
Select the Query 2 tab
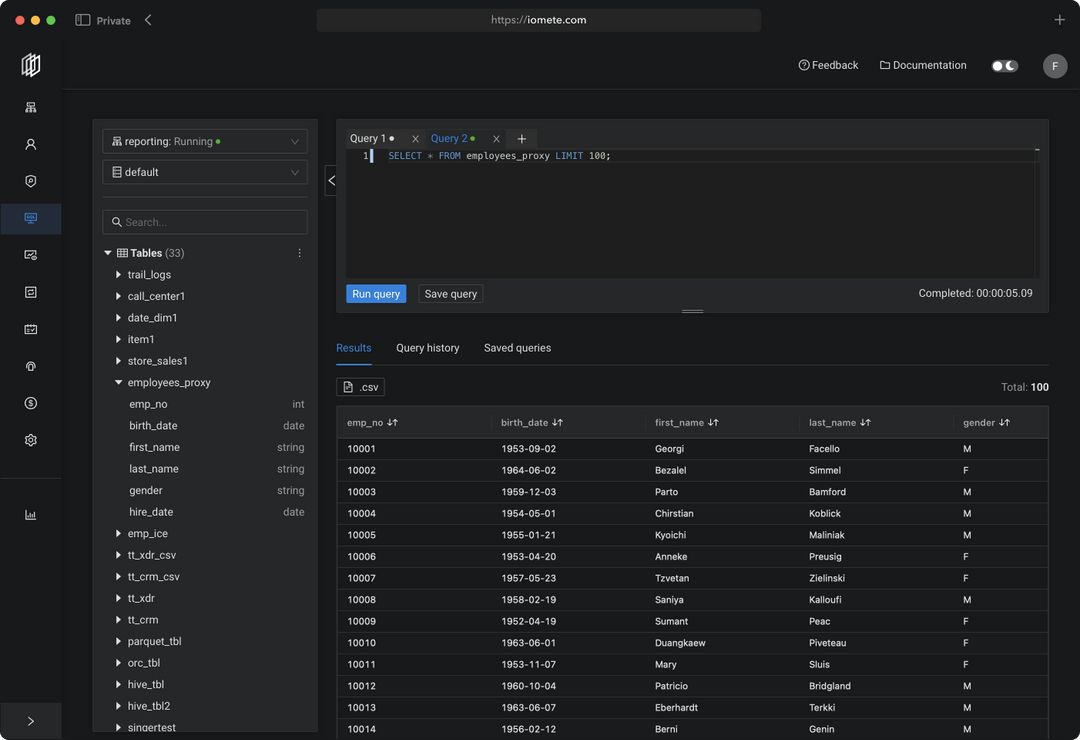click(452, 138)
